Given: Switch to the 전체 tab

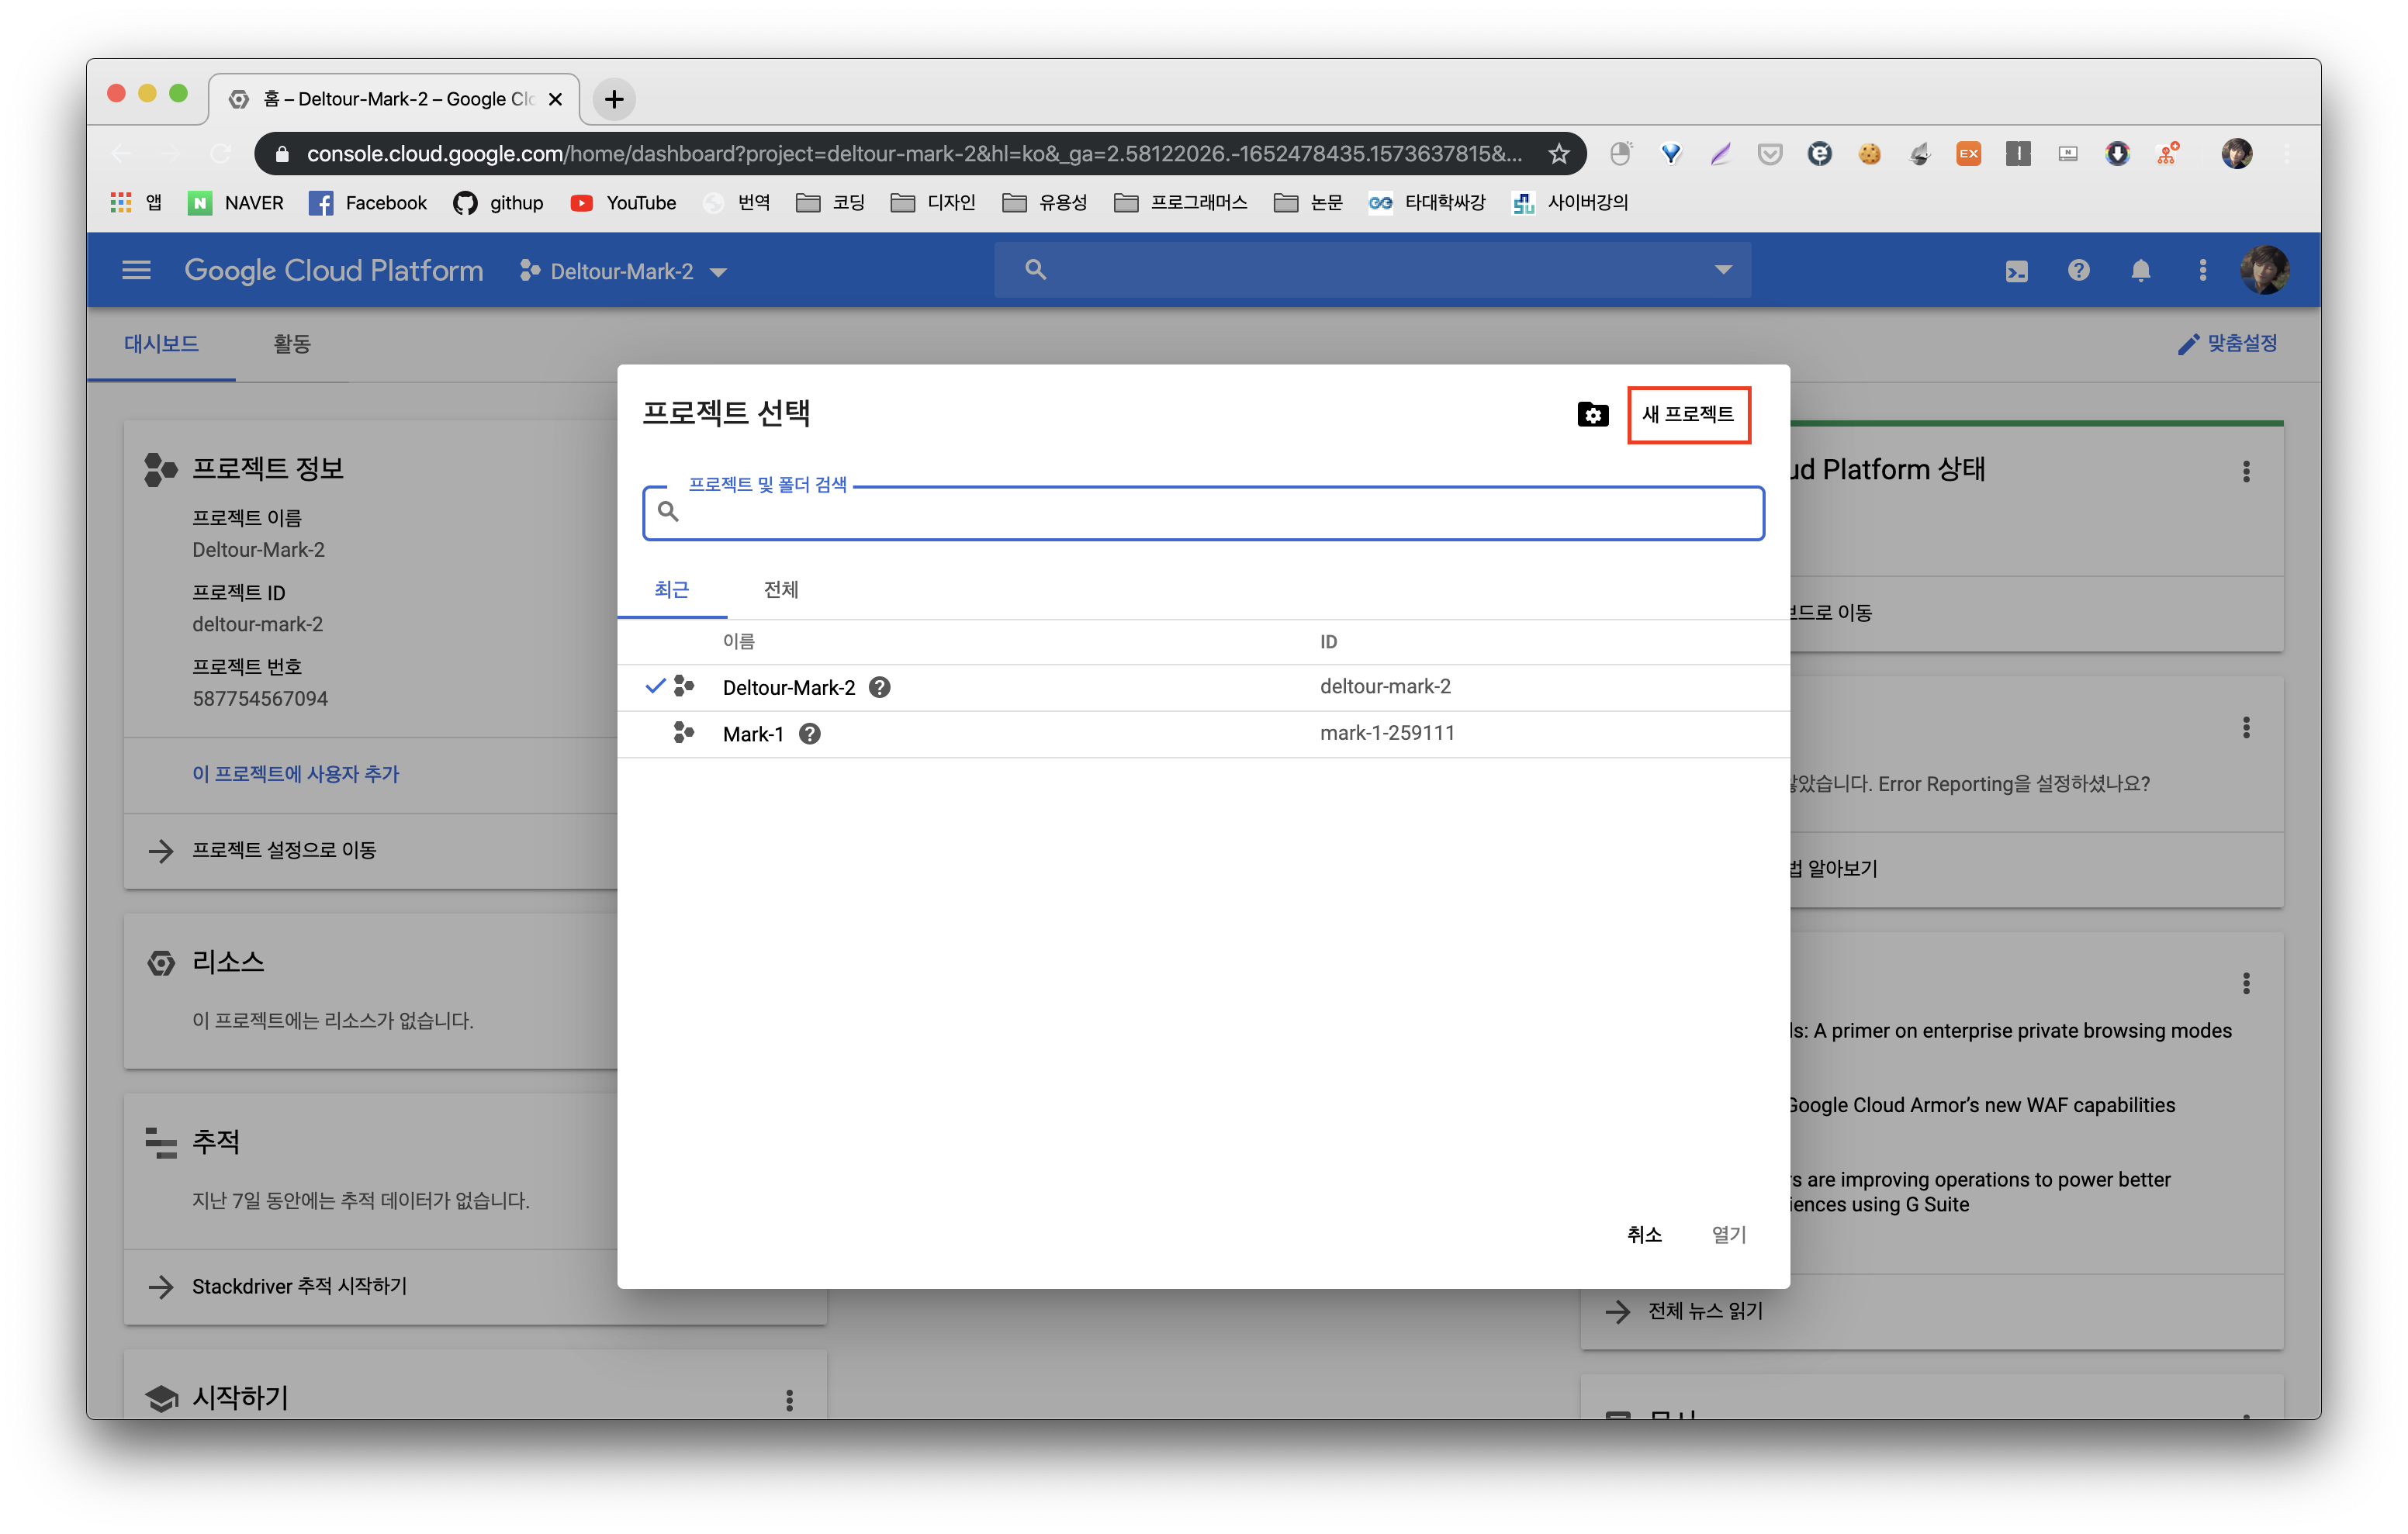Looking at the screenshot, I should tap(780, 590).
